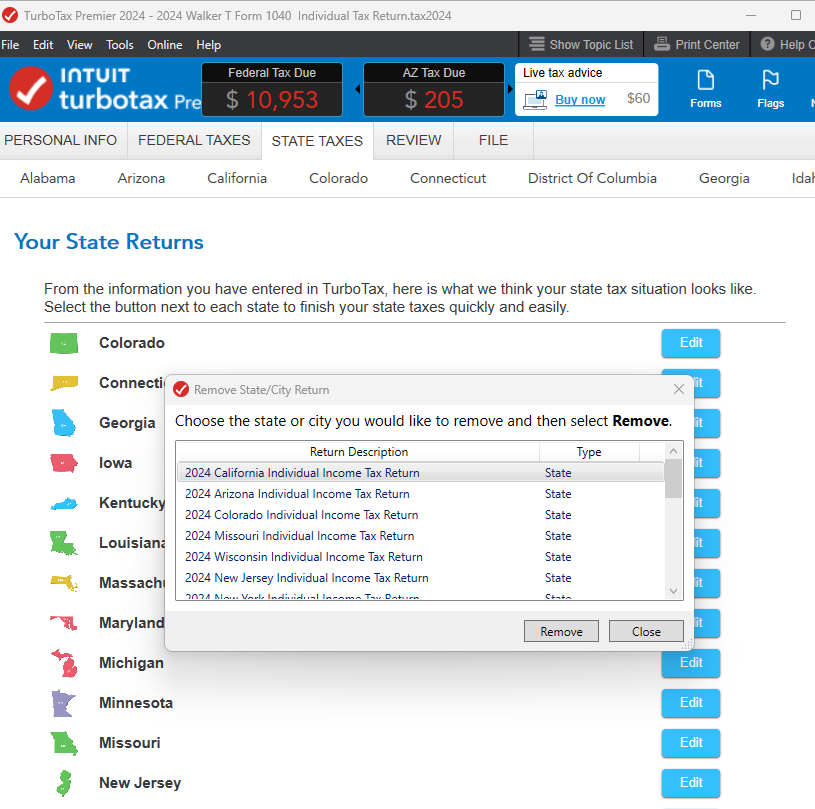Open the Tools menu
Viewport: 815px width, 809px height.
(120, 45)
